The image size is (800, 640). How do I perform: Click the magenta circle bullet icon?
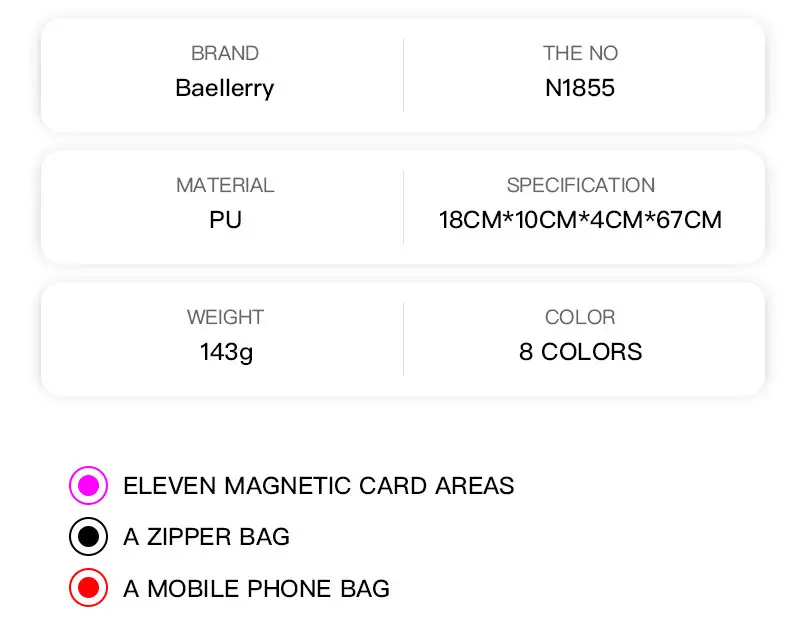point(88,485)
